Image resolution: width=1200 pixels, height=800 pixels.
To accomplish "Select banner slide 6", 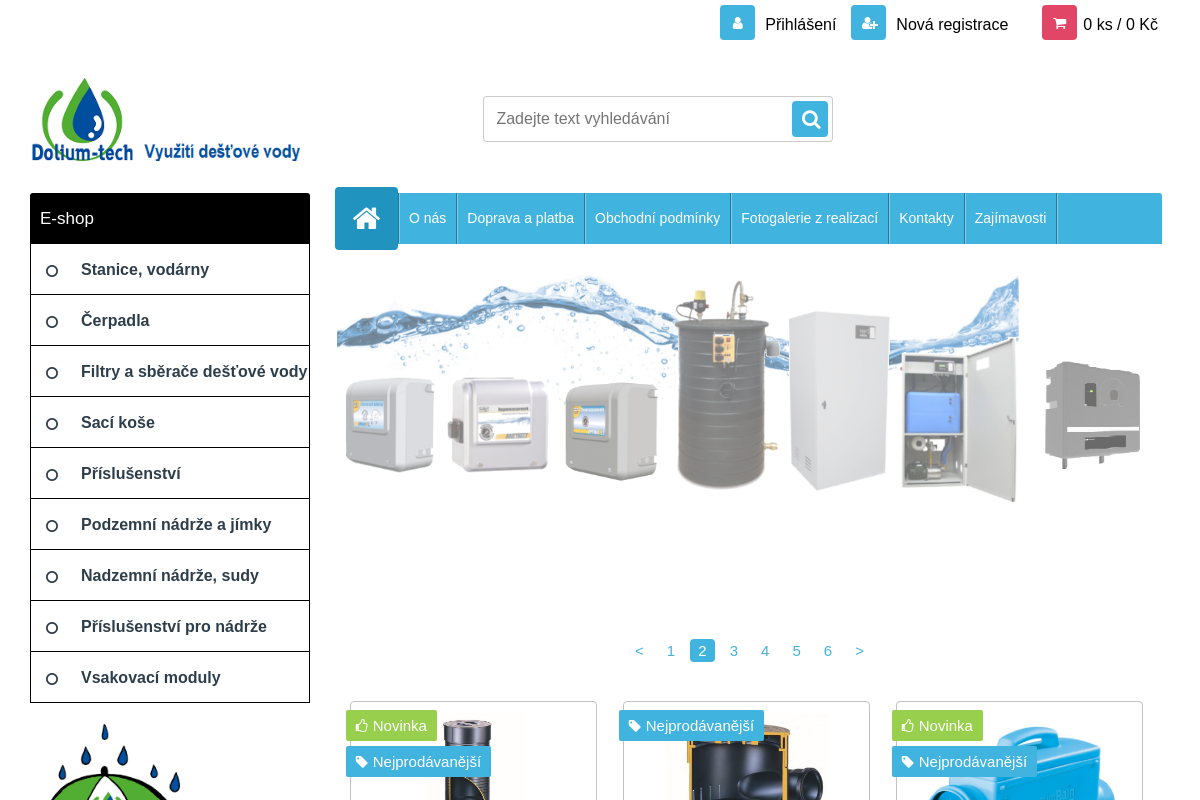I will click(x=828, y=651).
